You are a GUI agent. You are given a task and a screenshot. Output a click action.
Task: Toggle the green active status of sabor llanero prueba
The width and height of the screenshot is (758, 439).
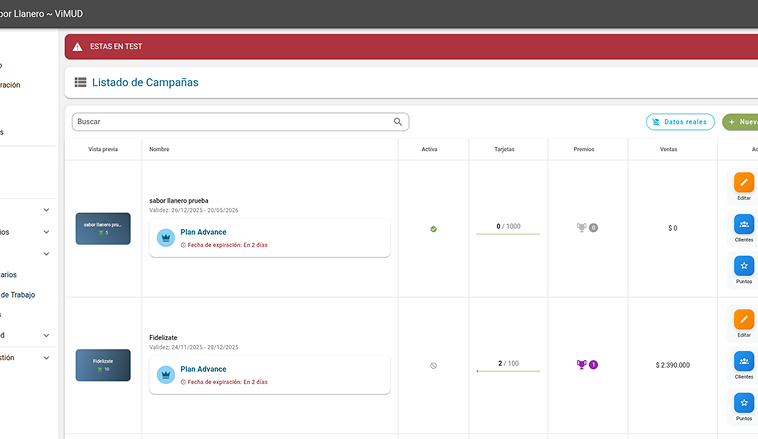pos(433,229)
